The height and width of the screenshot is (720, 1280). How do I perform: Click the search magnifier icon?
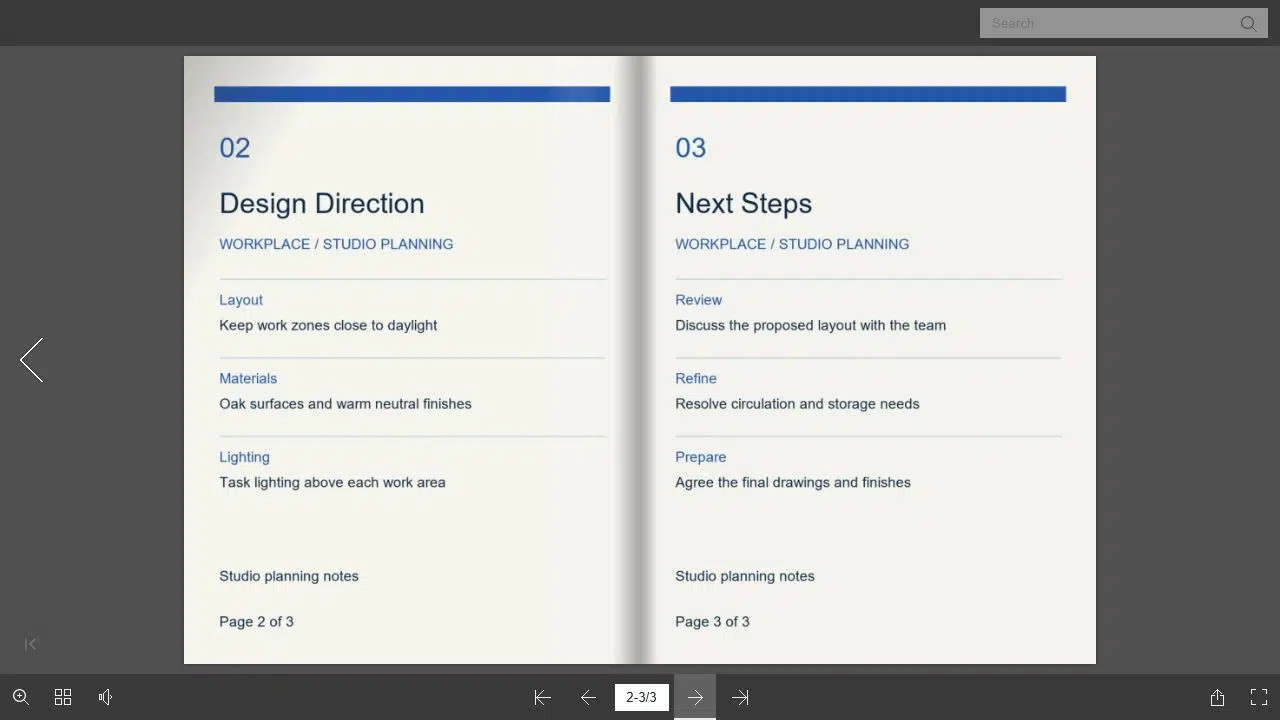point(1248,23)
